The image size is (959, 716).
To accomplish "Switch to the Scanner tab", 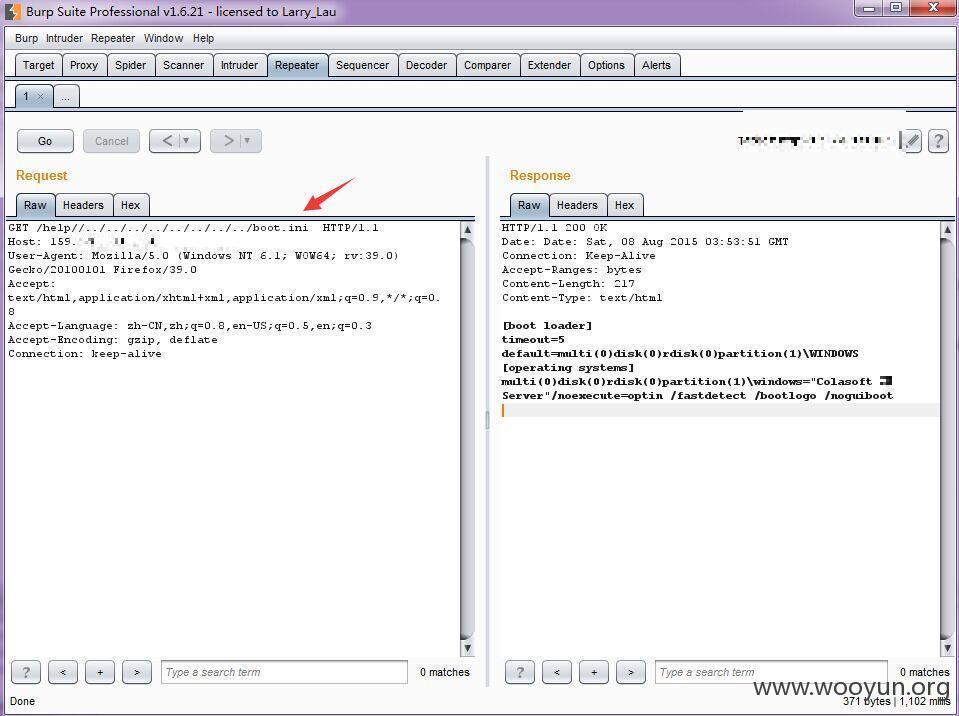I will tap(183, 65).
